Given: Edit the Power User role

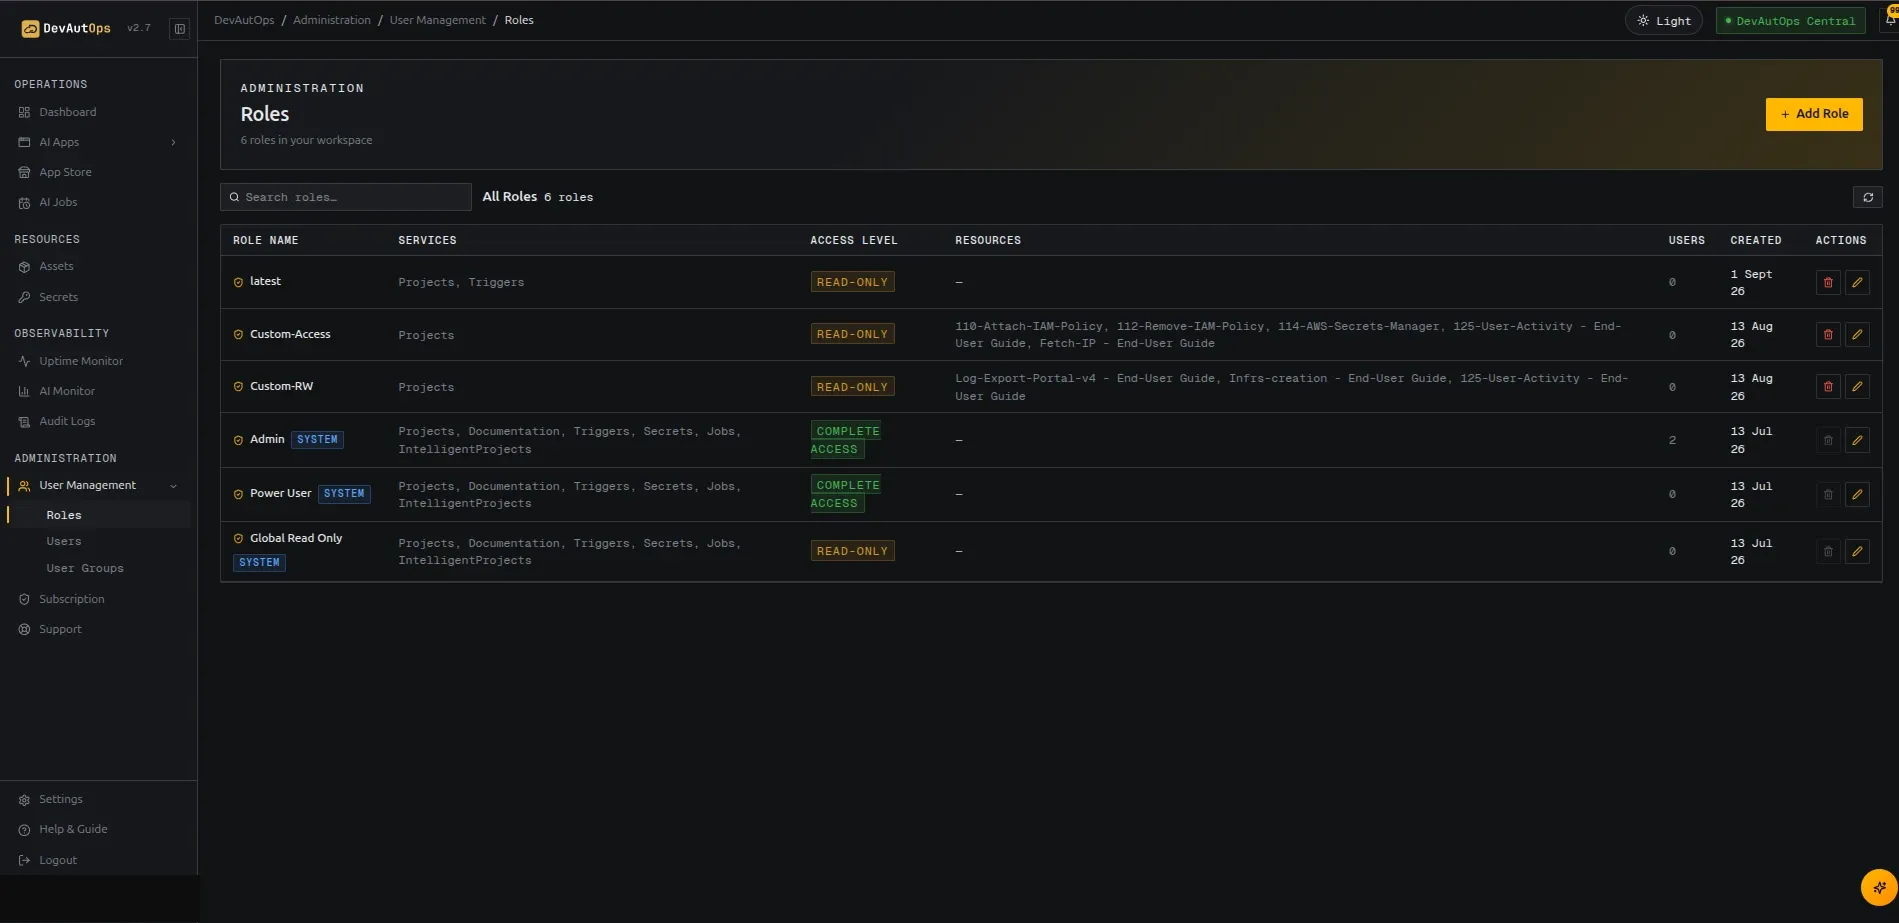Looking at the screenshot, I should 1857,494.
